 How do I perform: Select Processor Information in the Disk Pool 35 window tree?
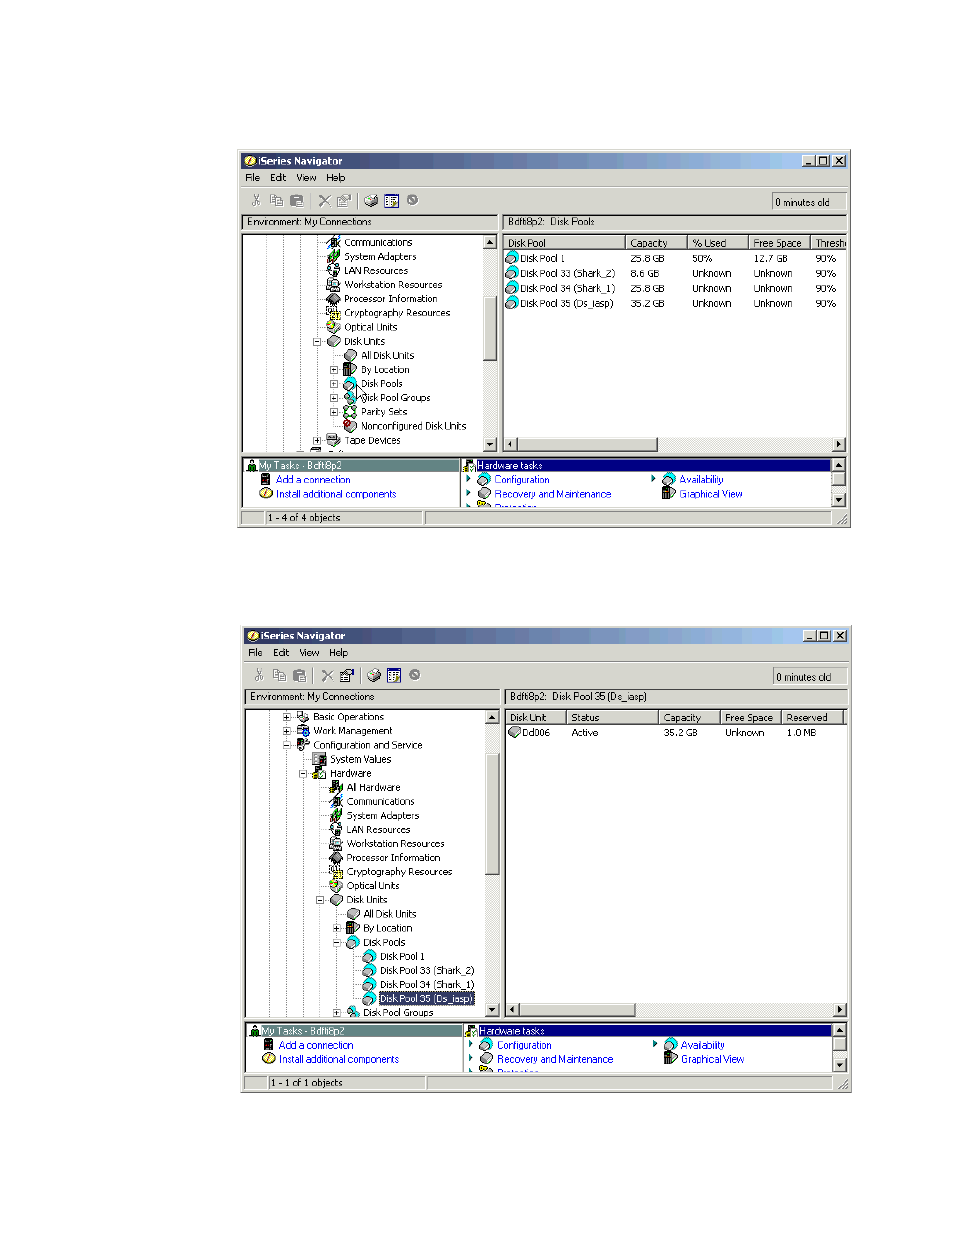[393, 858]
